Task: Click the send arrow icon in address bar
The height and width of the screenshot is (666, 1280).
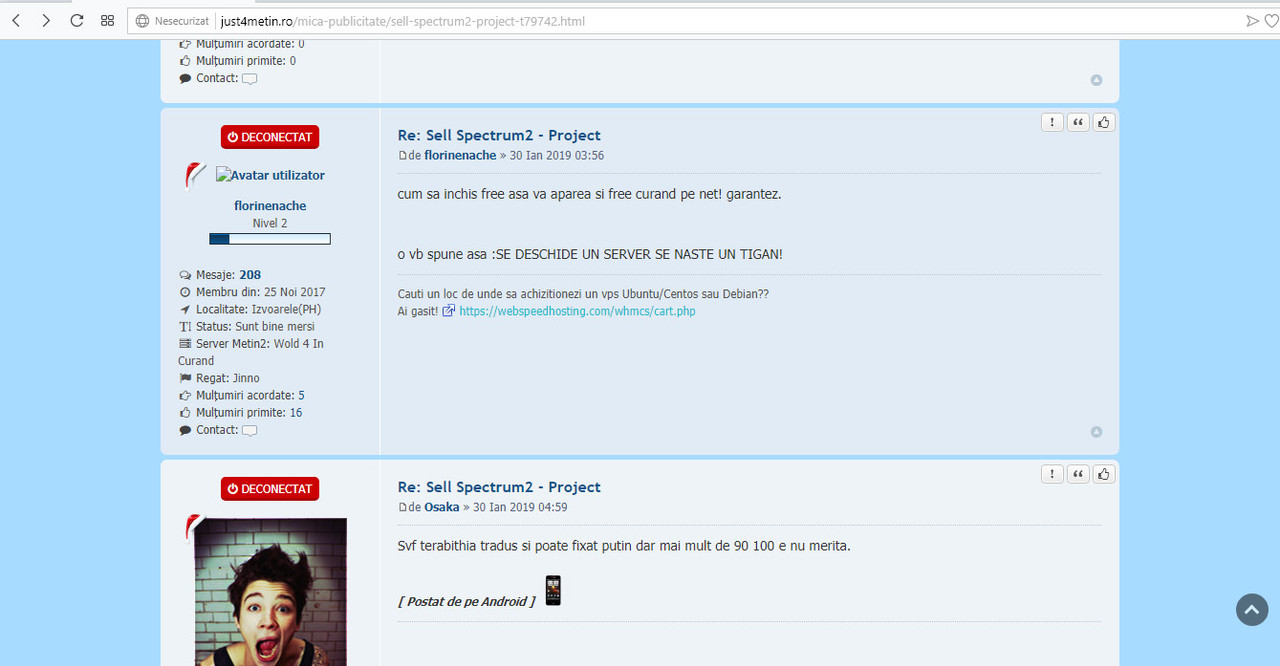Action: pyautogui.click(x=1252, y=21)
